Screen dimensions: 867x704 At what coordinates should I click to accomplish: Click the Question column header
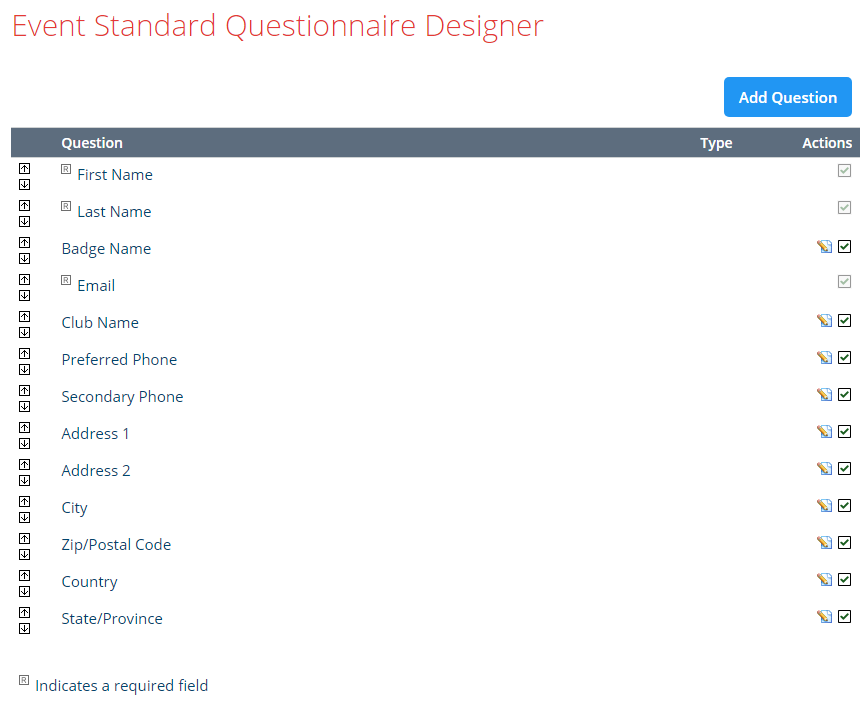pyautogui.click(x=92, y=143)
